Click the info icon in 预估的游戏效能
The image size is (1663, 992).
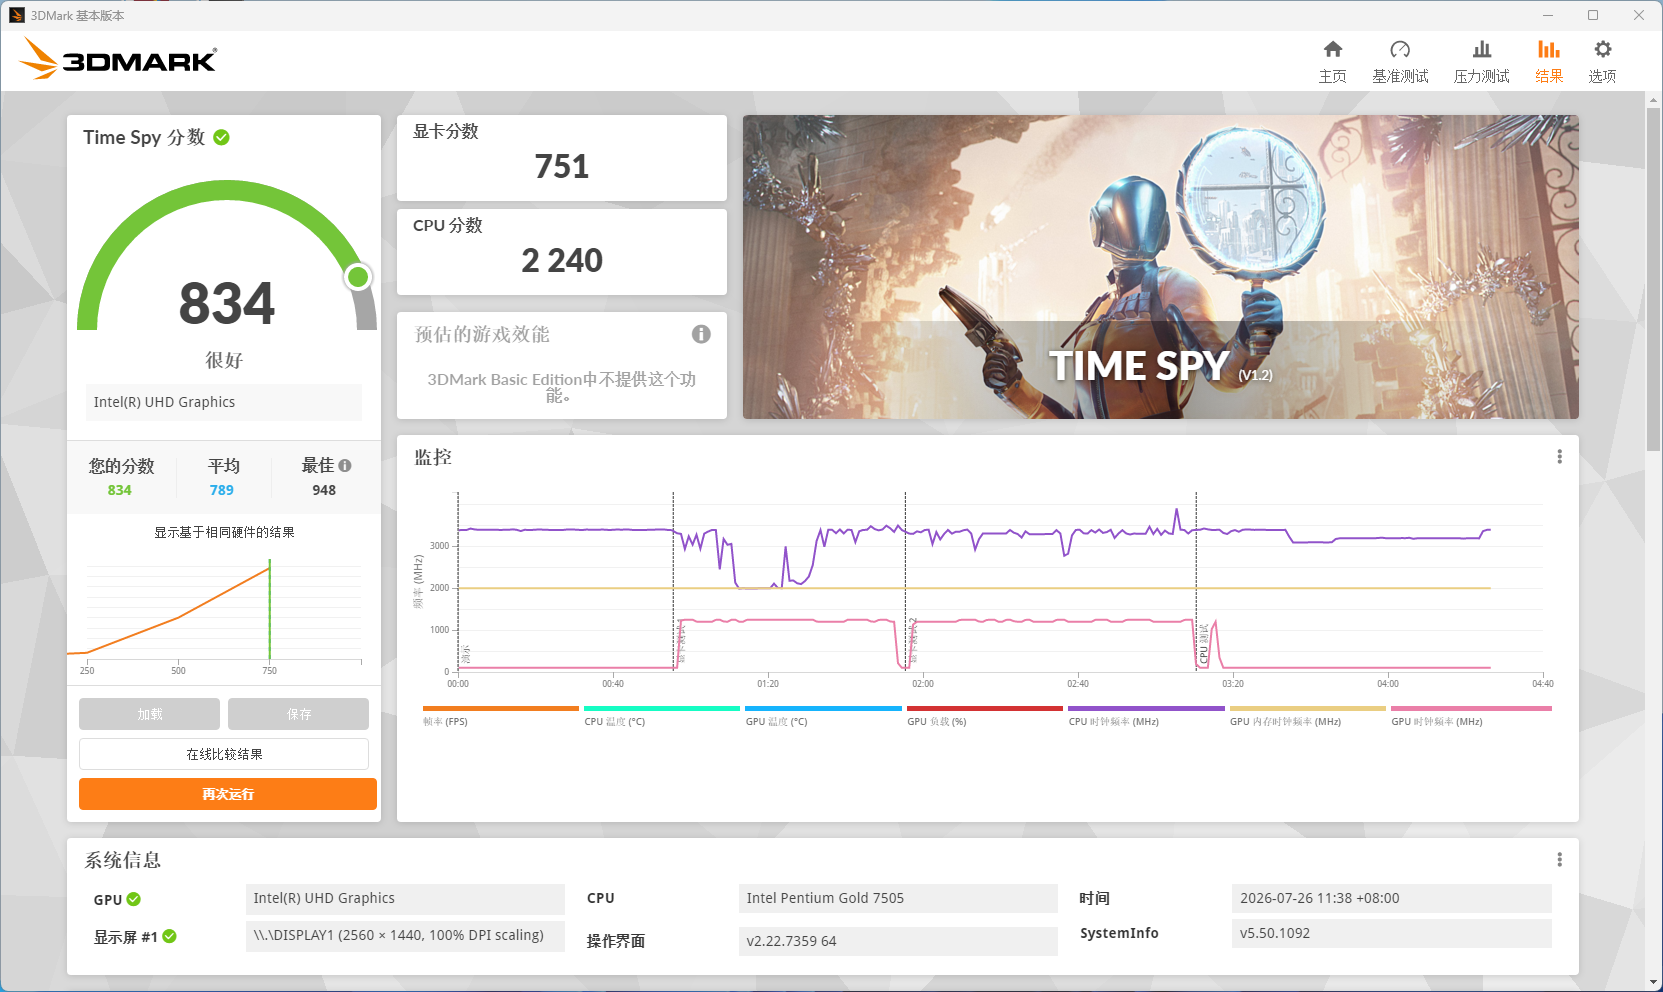(x=701, y=334)
